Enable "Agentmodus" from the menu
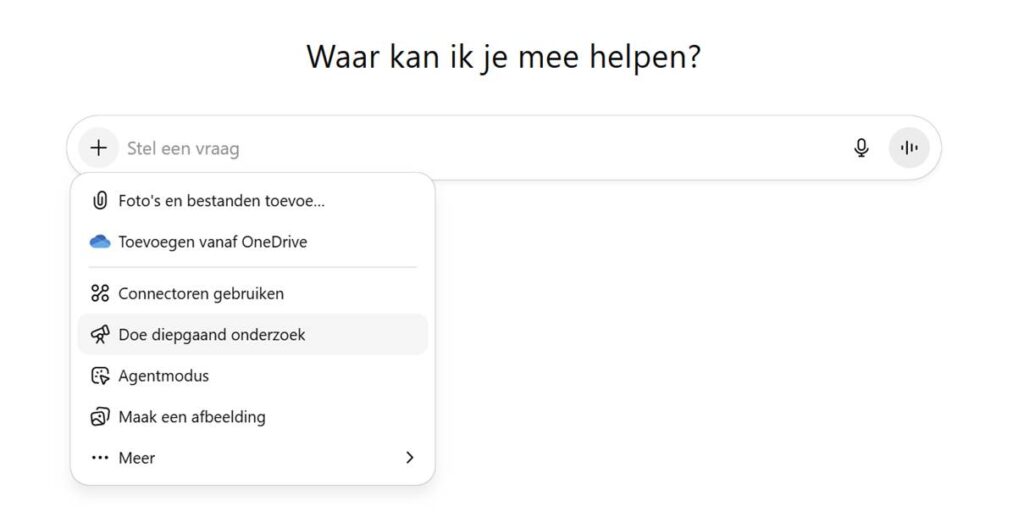This screenshot has height=529, width=1024. tap(163, 376)
